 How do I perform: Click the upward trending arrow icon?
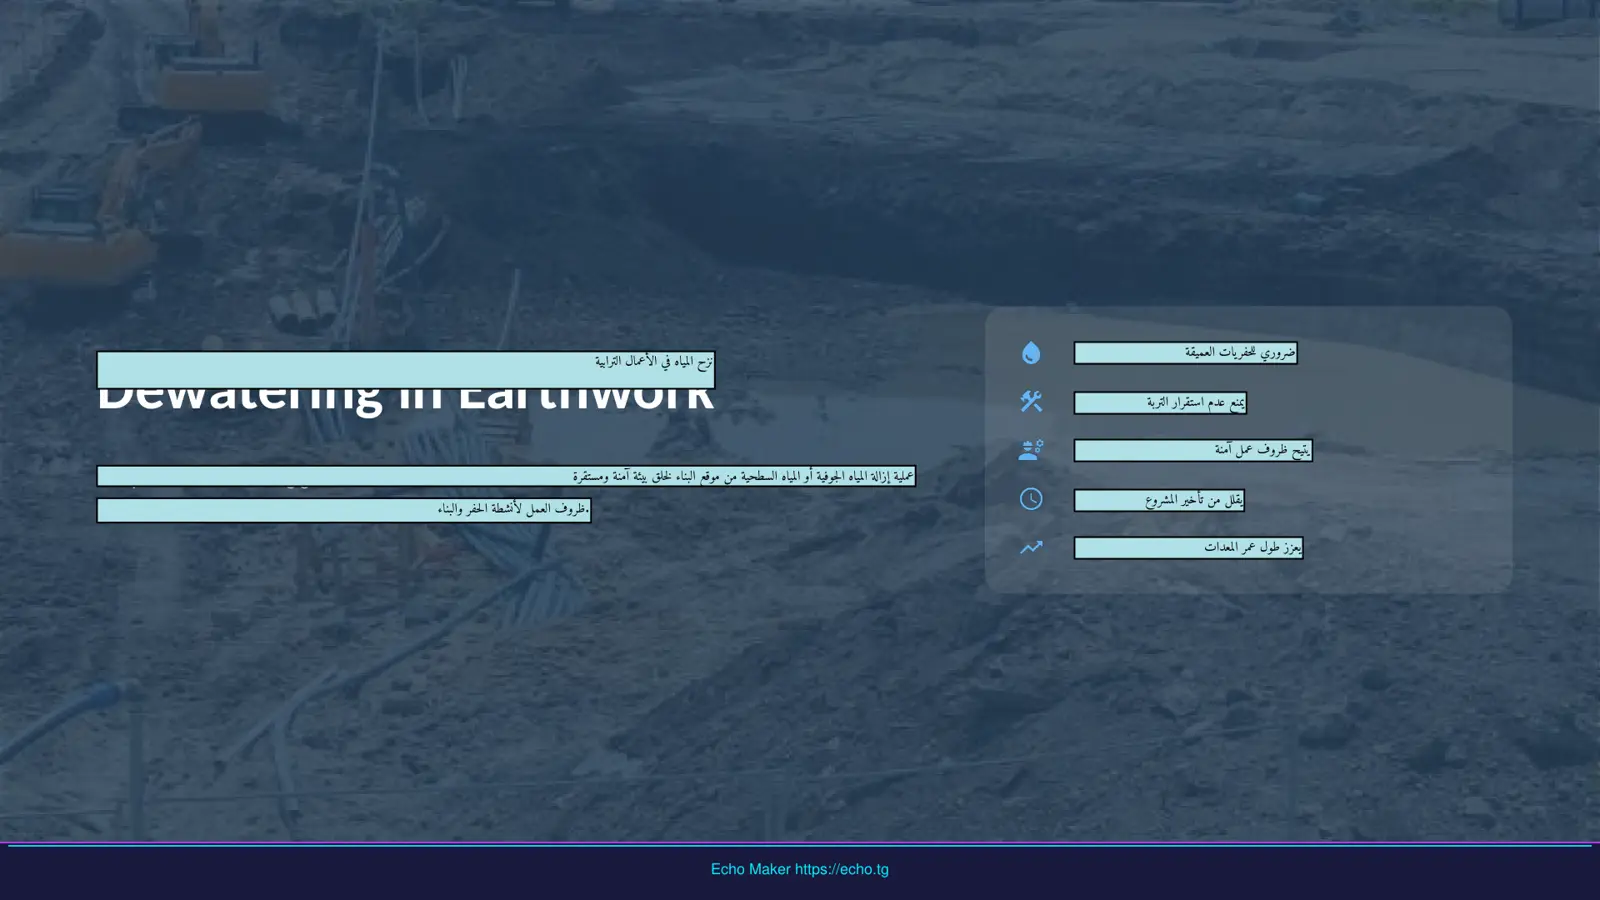[1031, 547]
